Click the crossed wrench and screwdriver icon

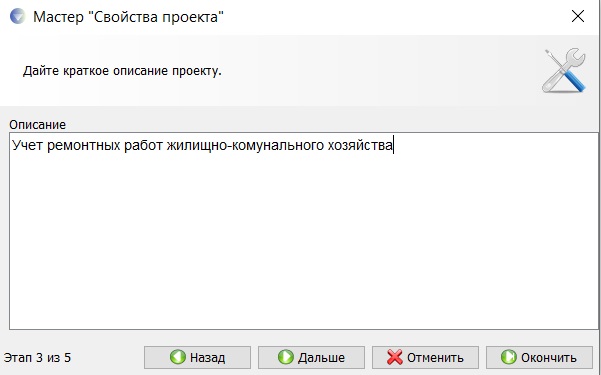(564, 70)
